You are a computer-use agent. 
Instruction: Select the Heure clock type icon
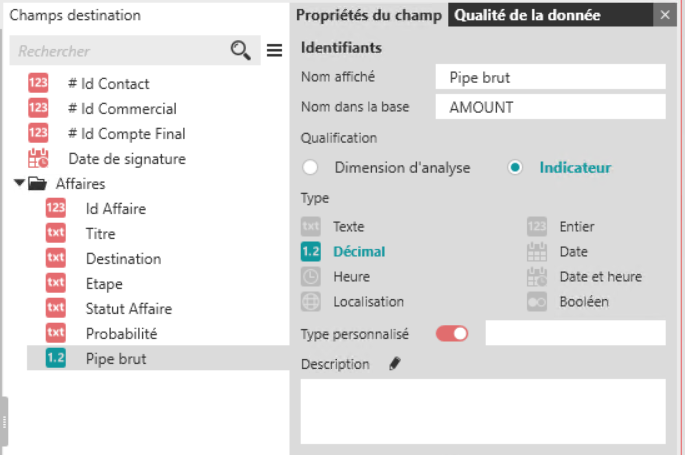(311, 277)
